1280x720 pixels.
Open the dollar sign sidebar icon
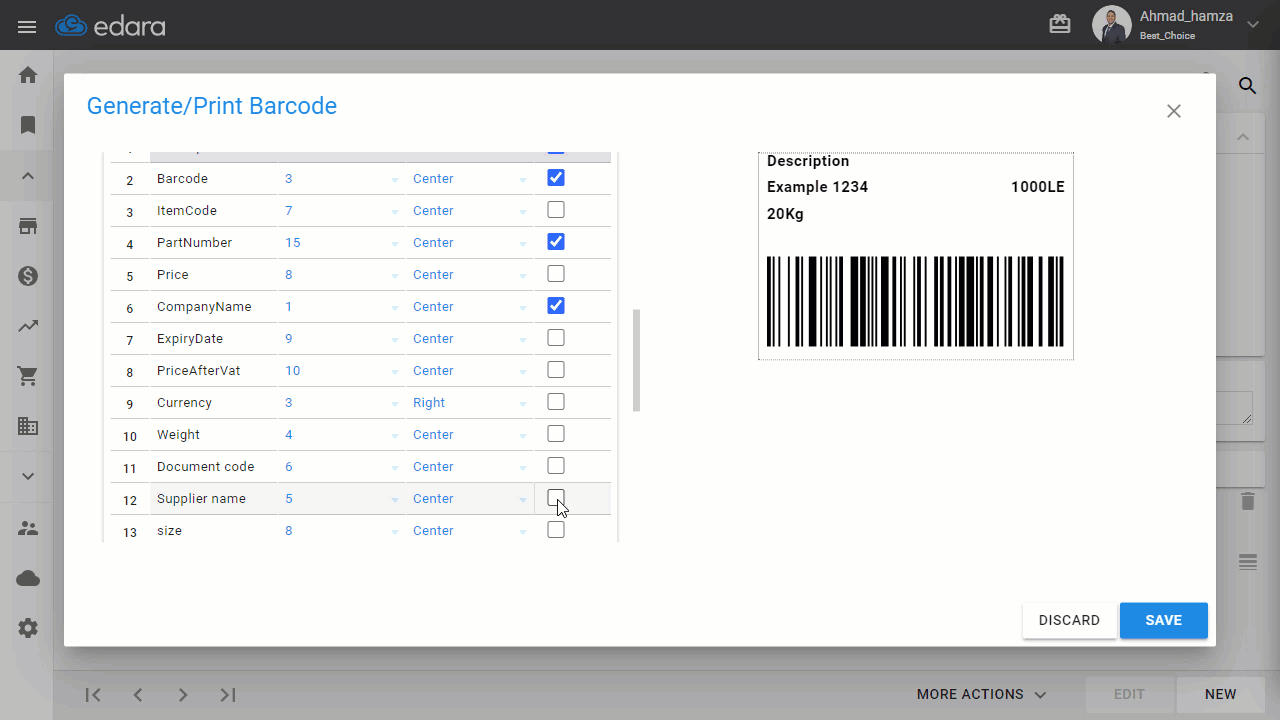[x=28, y=276]
